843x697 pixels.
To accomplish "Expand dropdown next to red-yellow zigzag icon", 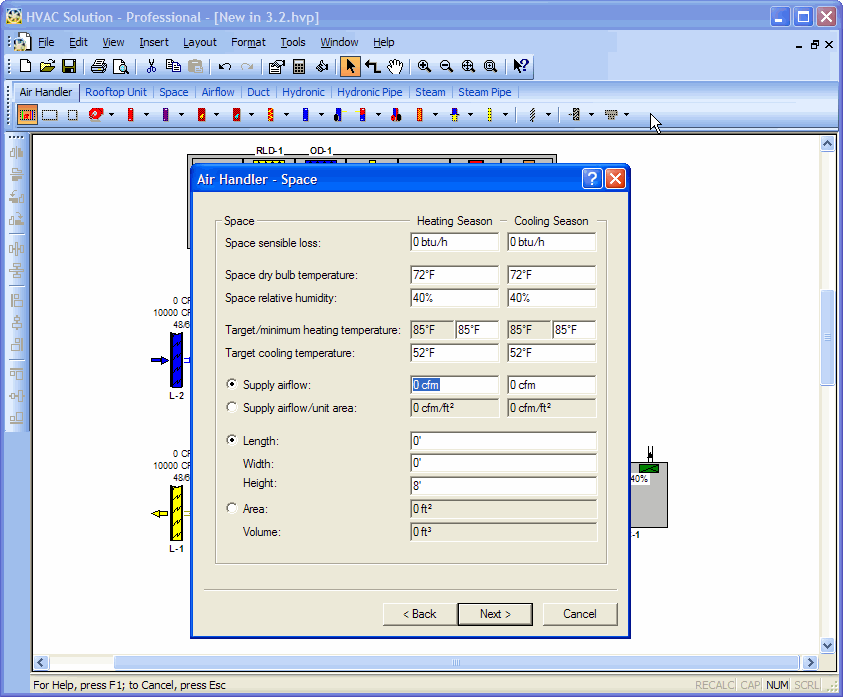I will (x=286, y=115).
